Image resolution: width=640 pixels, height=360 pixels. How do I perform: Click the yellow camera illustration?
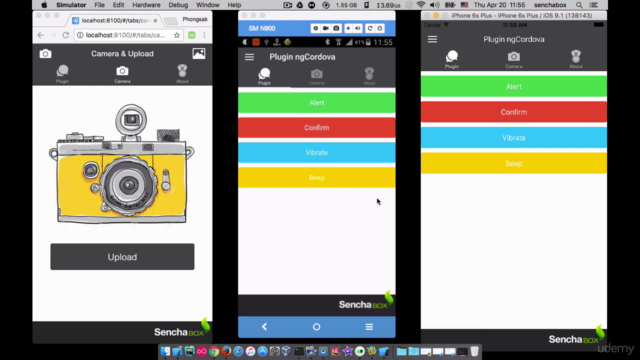[121, 164]
